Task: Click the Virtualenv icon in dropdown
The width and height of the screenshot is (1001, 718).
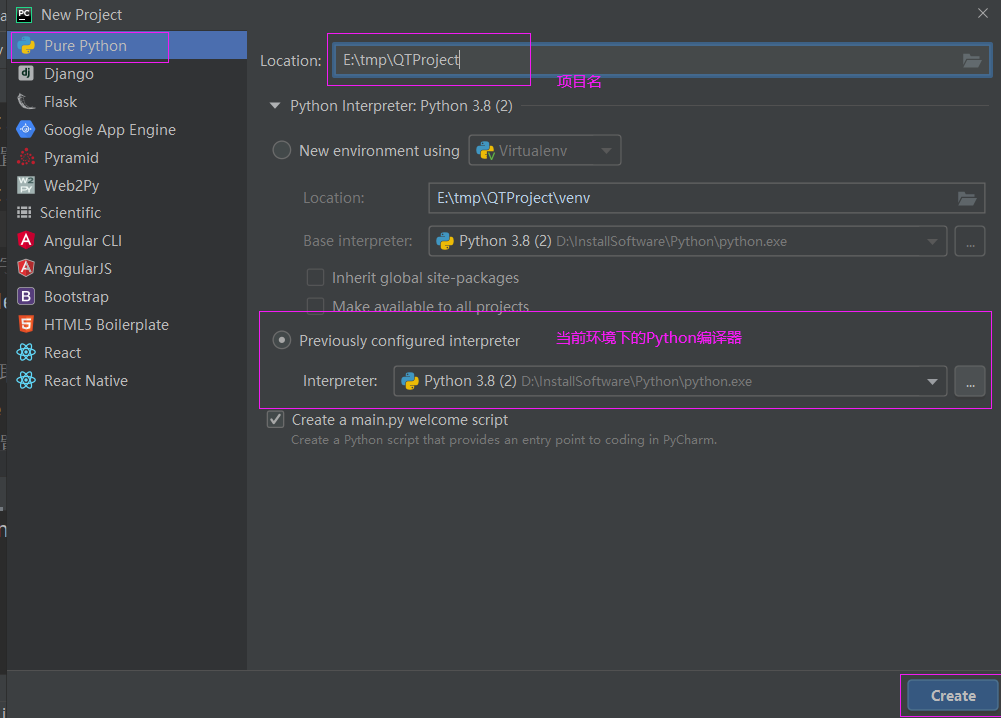Action: click(486, 151)
